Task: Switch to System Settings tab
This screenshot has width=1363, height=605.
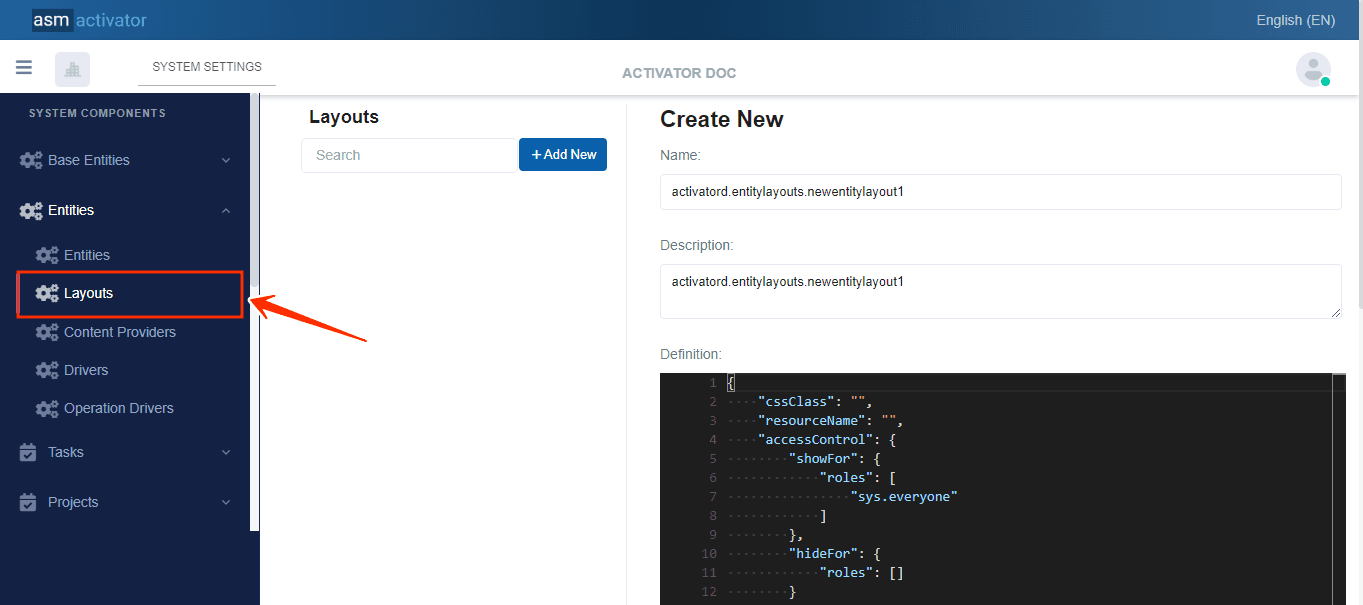Action: (x=207, y=67)
